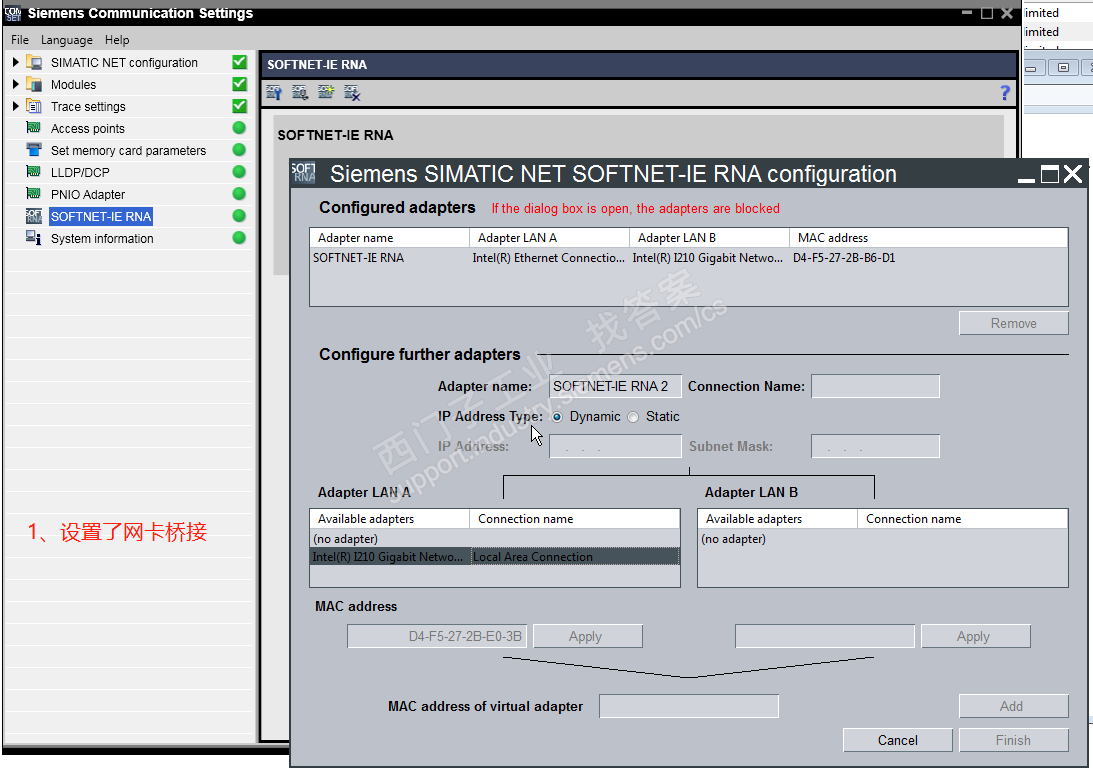
Task: Click the SOFTNET RNA device connection toolbar icon
Action: 300,92
